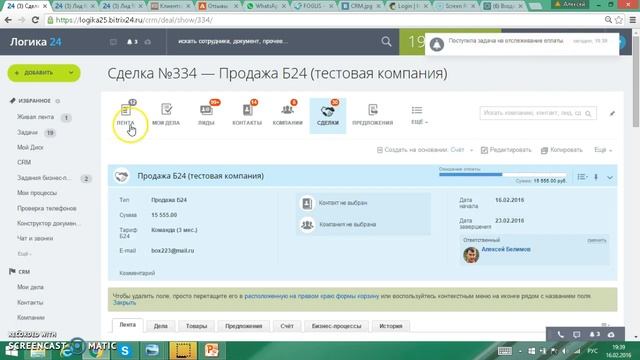The width and height of the screenshot is (640, 360).
Task: Switch to the Предложения tab below deal
Action: click(243, 326)
